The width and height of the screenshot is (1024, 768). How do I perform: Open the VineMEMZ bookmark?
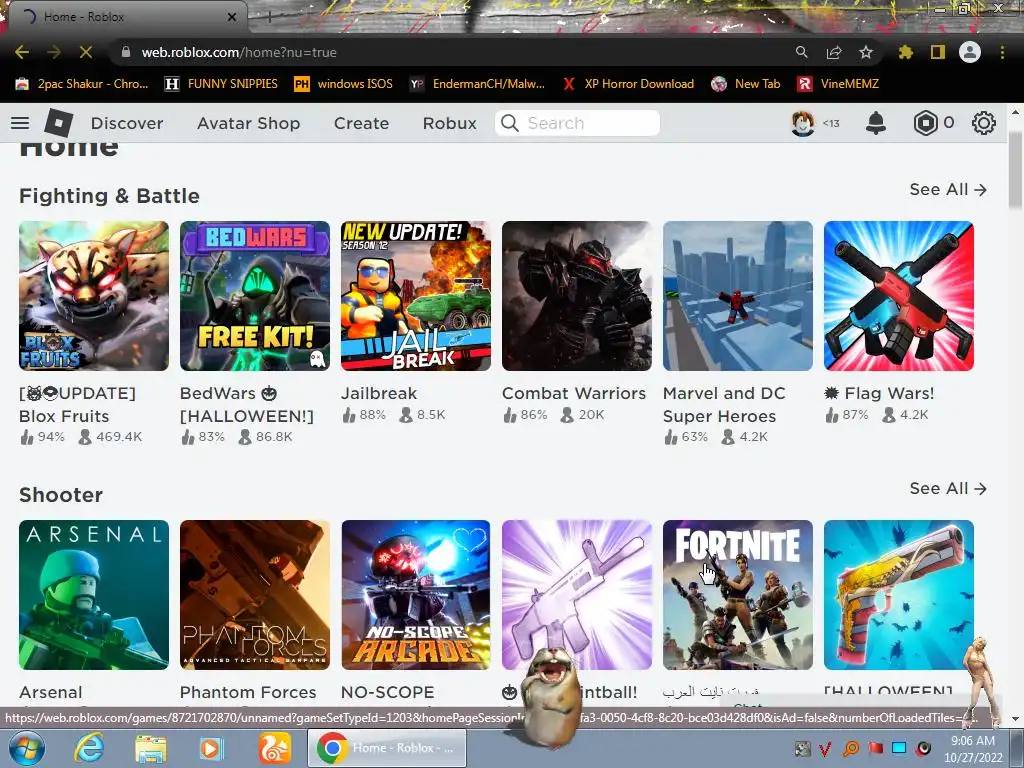839,84
